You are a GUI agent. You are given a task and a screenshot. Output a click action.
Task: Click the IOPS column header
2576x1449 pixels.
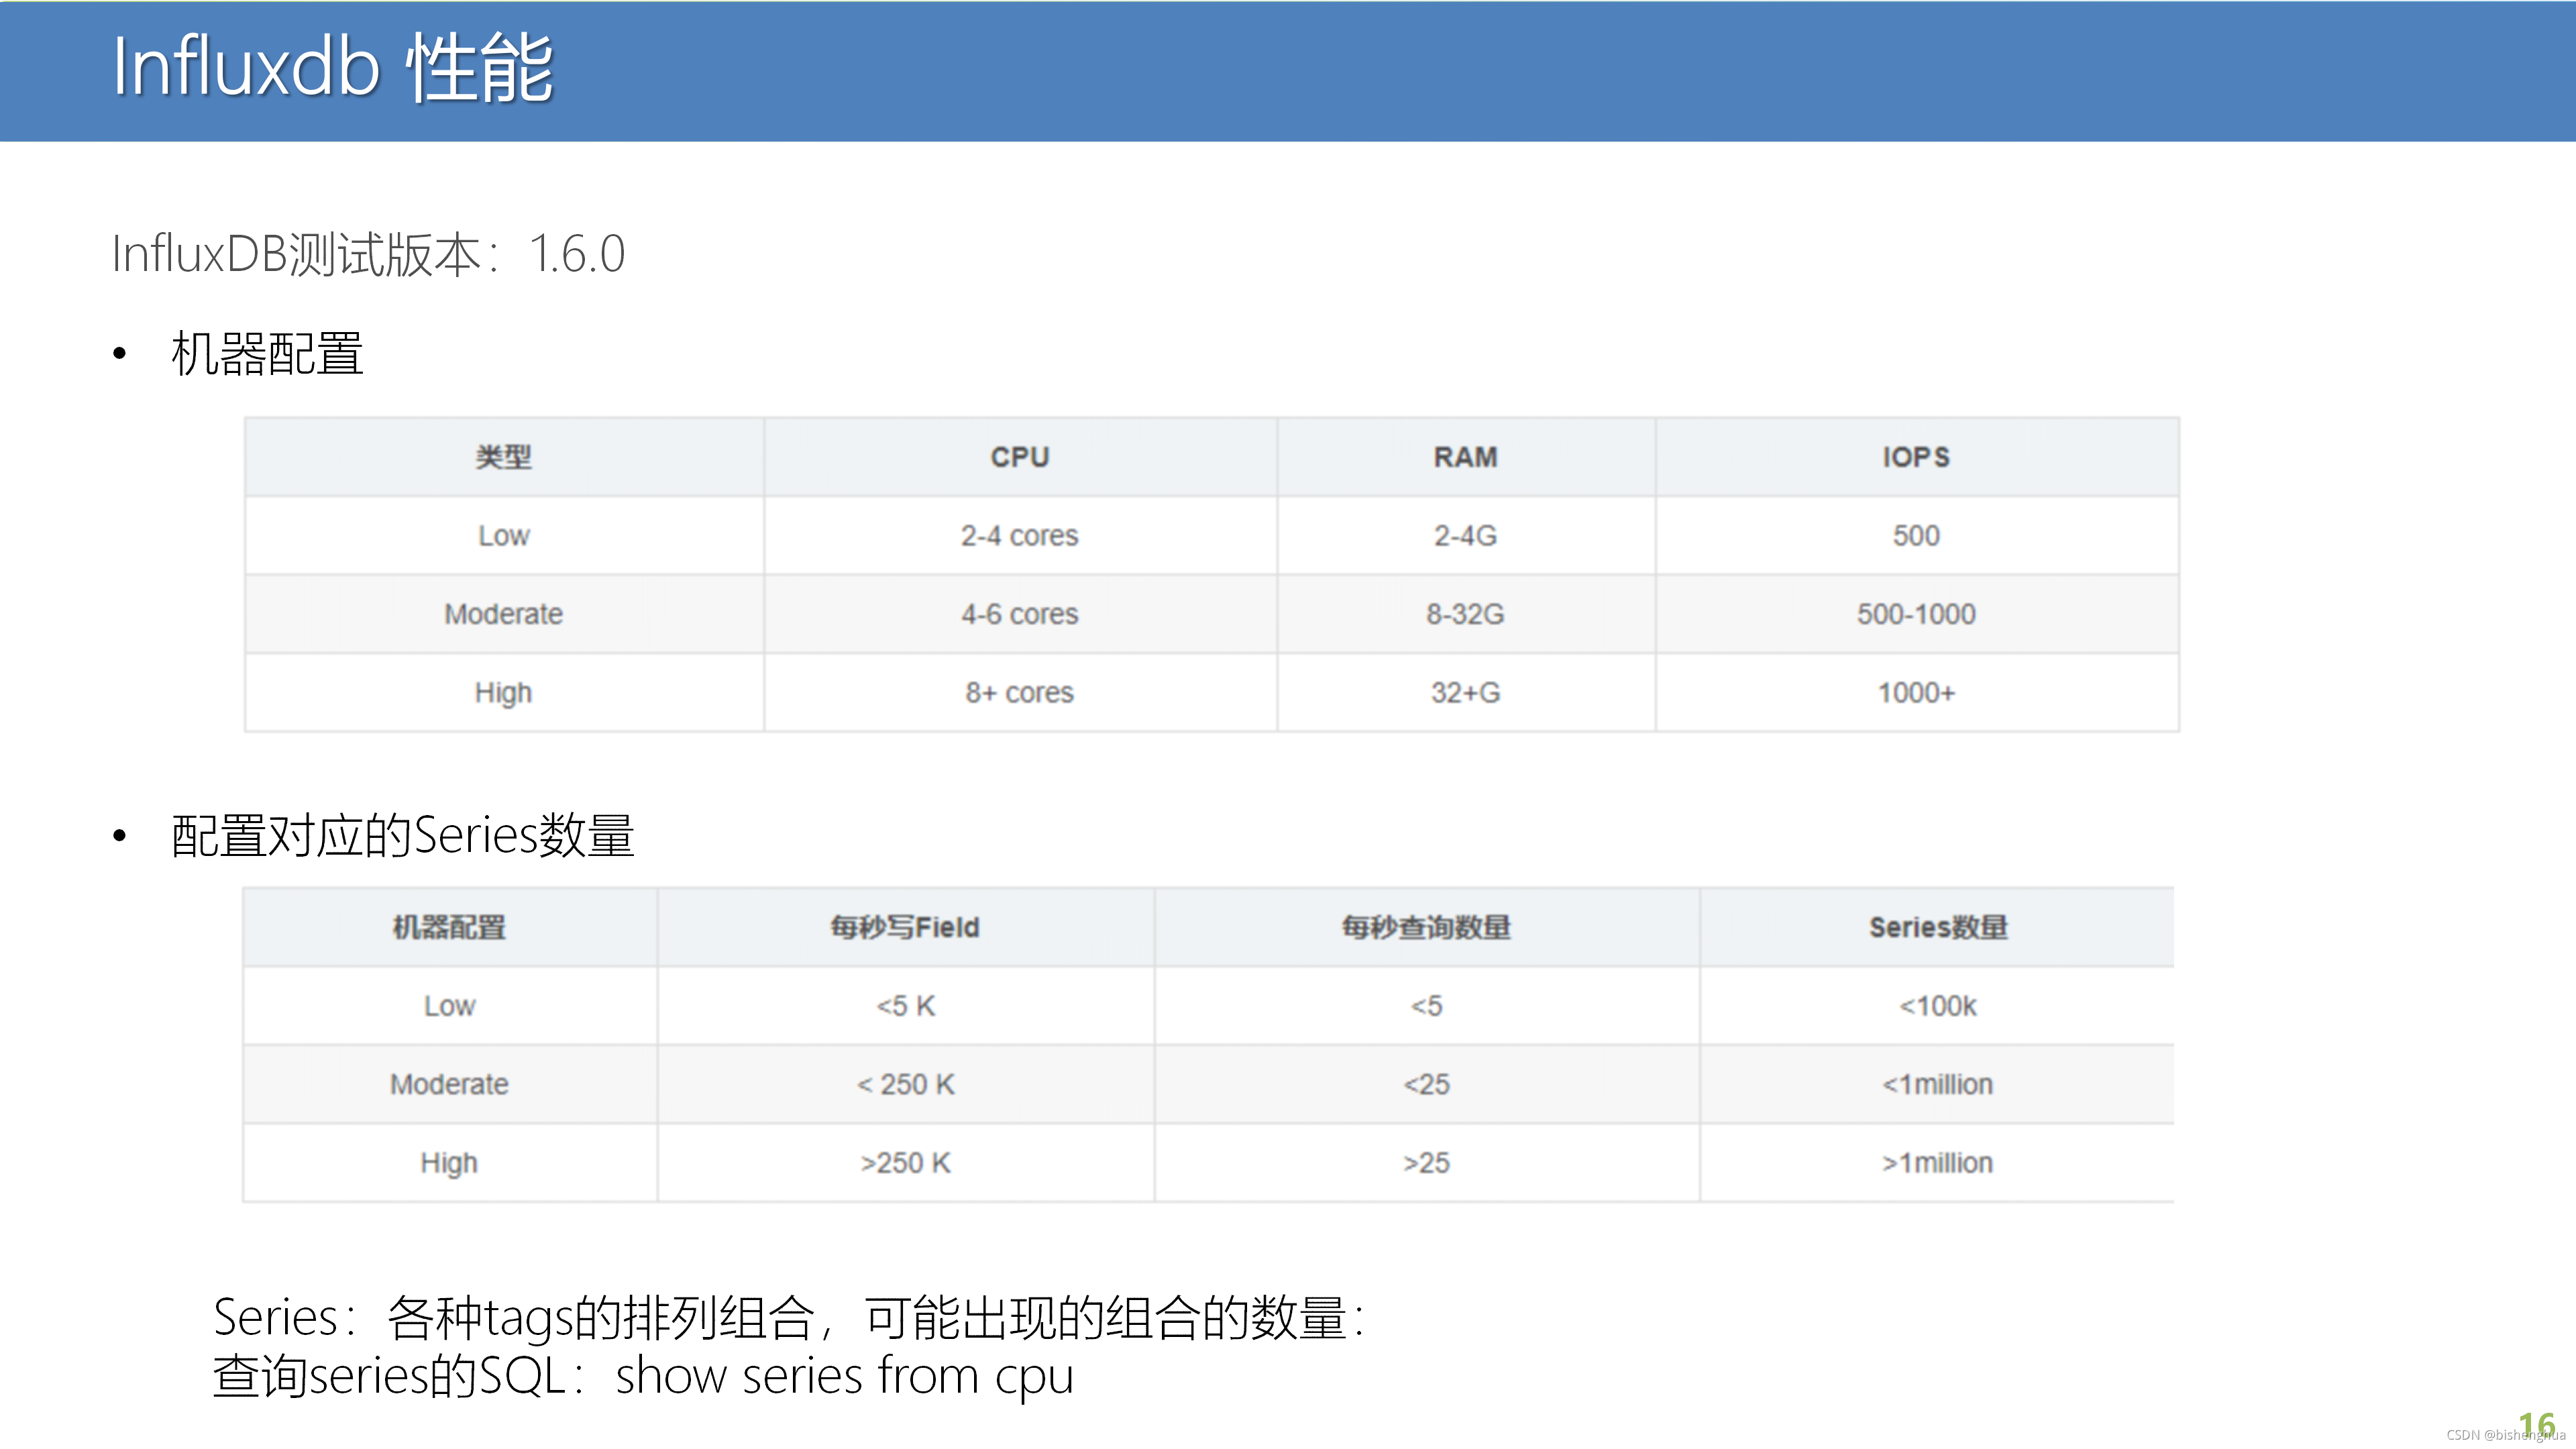pos(1915,457)
